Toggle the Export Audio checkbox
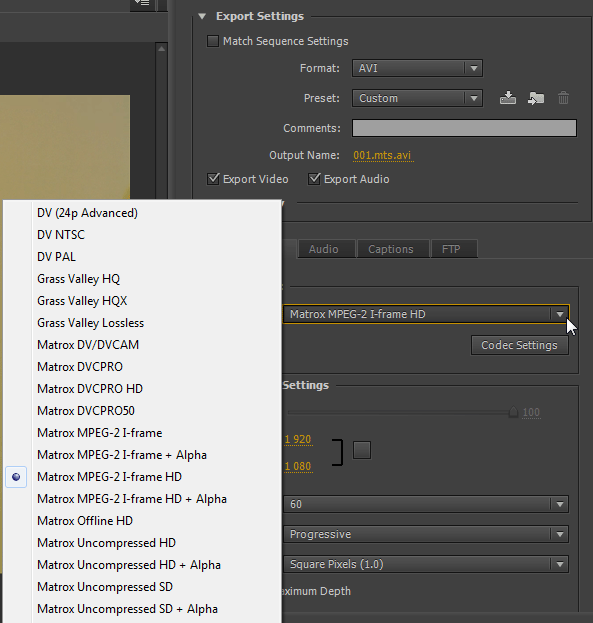Viewport: 593px width, 623px height. [314, 179]
